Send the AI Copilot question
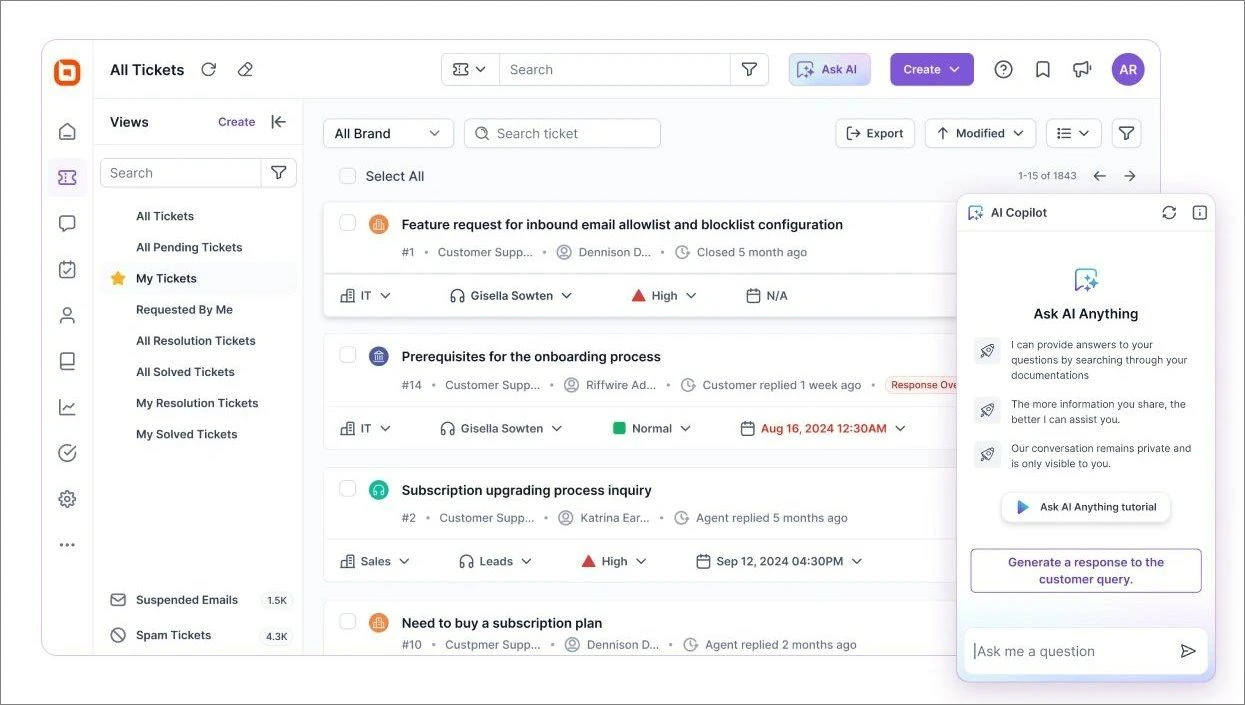 click(1188, 651)
